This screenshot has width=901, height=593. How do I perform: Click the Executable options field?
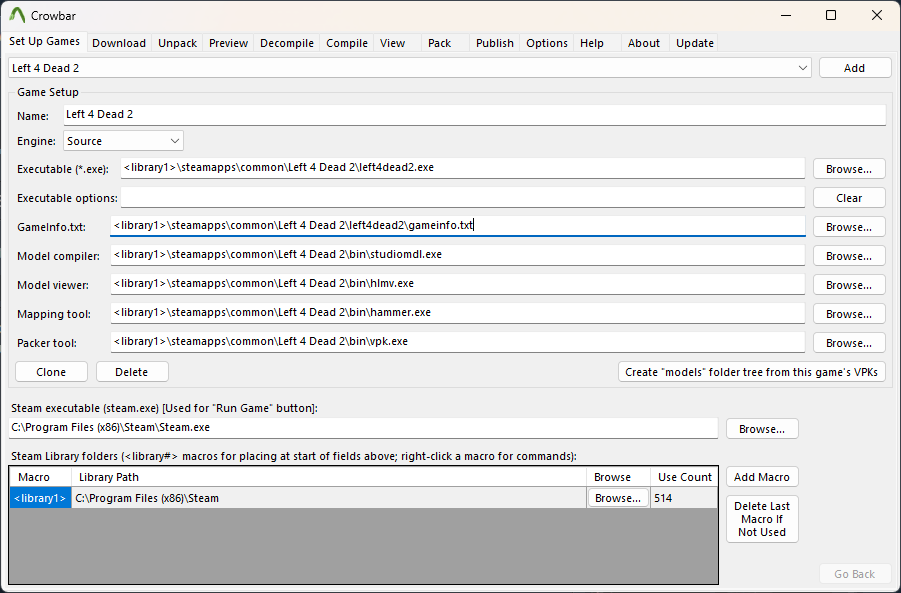click(463, 197)
